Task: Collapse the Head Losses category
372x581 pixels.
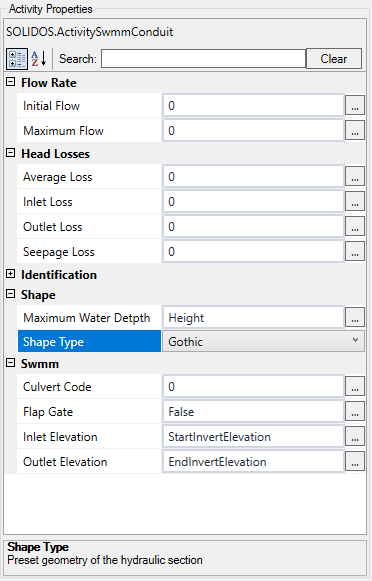Action: [x=11, y=153]
